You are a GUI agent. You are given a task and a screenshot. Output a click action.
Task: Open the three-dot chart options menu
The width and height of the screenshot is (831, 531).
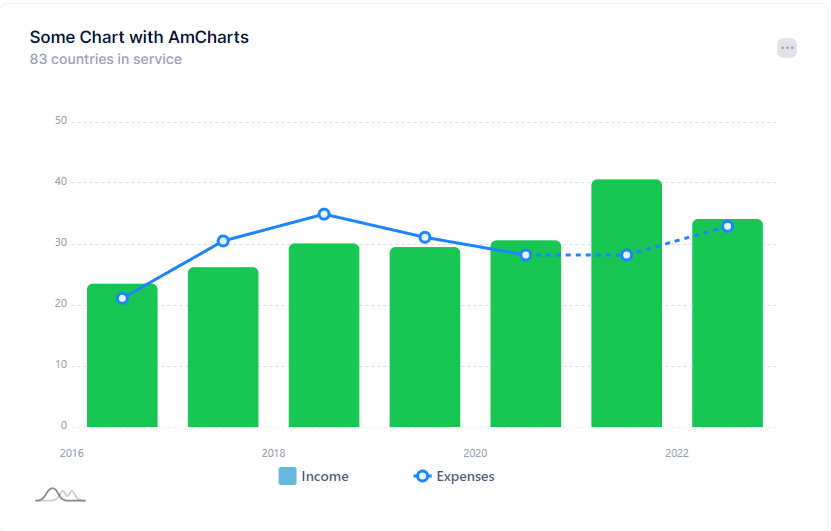coord(787,48)
